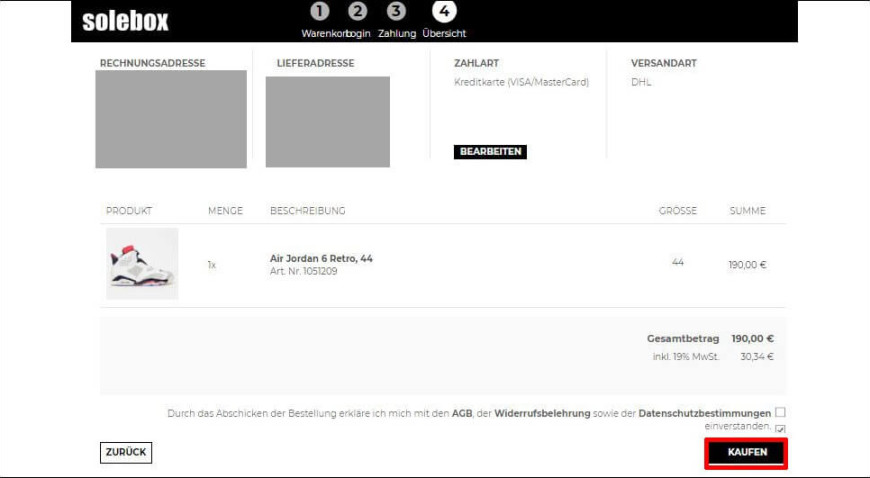The image size is (870, 478).
Task: Click product name Air Jordan 6 Retro, 44
Action: click(321, 258)
